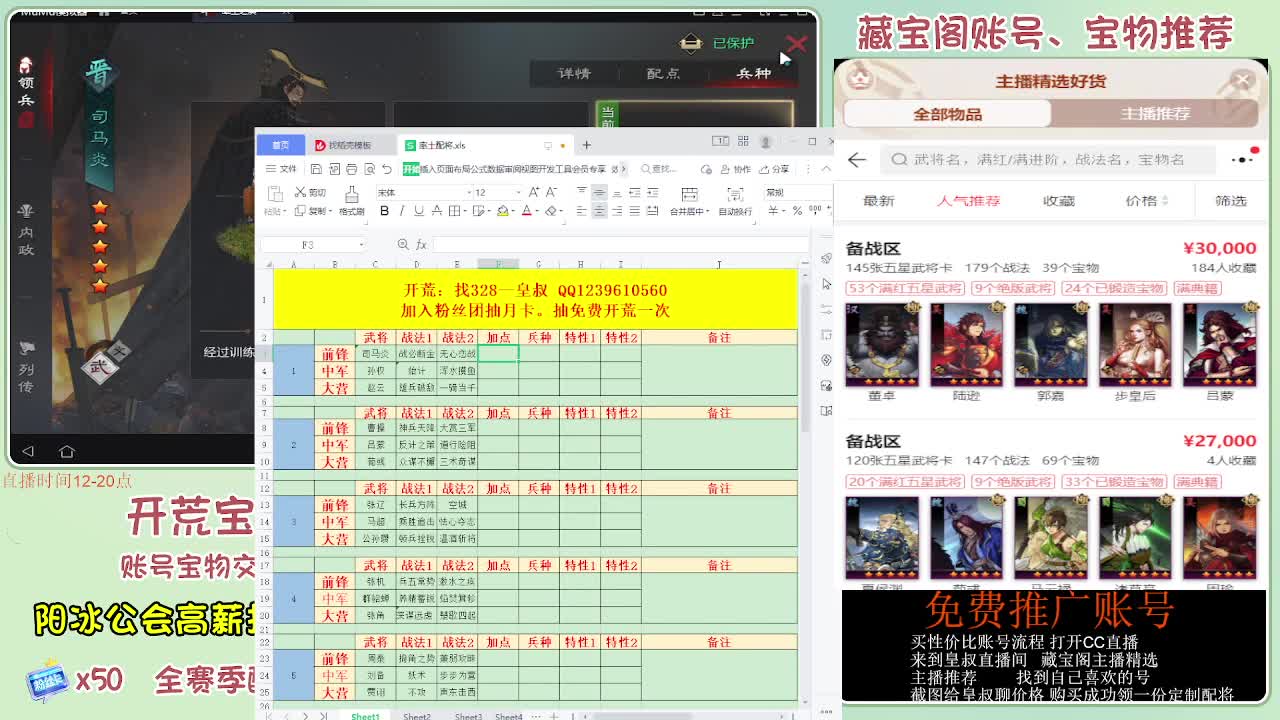Viewport: 1280px width, 720px height.
Task: Add a new document tab with plus
Action: [587, 145]
